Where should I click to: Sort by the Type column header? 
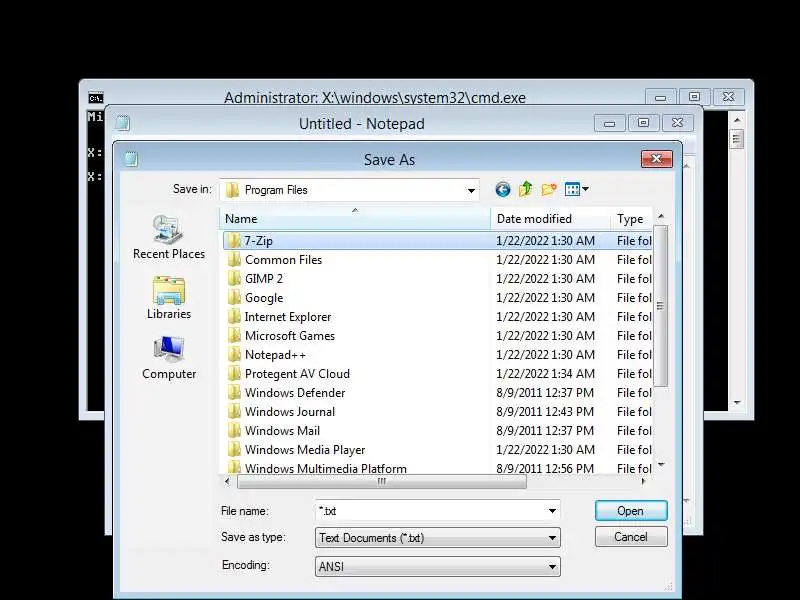632,219
